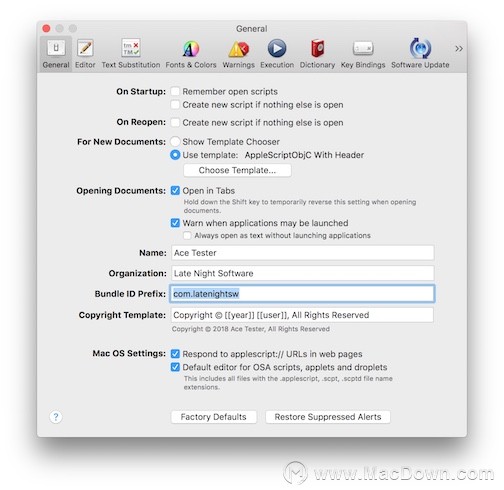The height and width of the screenshot is (490, 504).
Task: Focus the Name field containing Ace Tester
Action: pyautogui.click(x=303, y=253)
